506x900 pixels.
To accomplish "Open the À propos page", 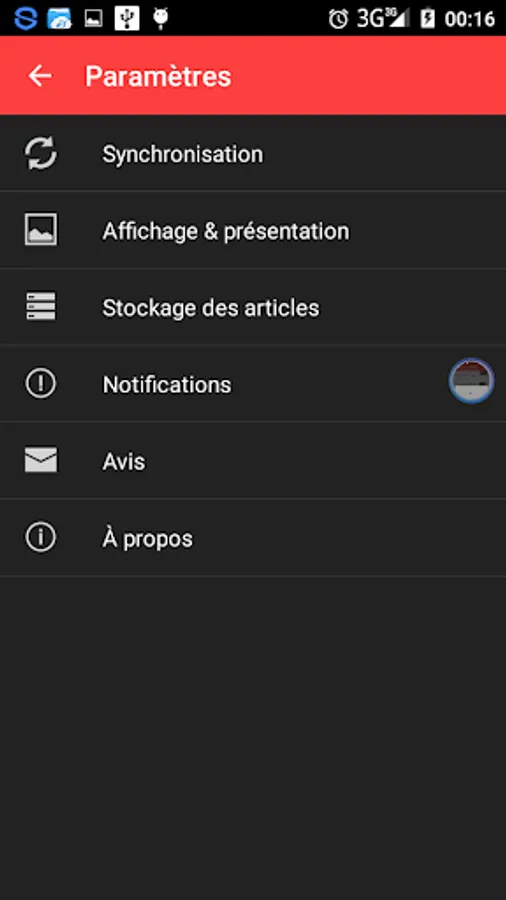I will point(253,538).
